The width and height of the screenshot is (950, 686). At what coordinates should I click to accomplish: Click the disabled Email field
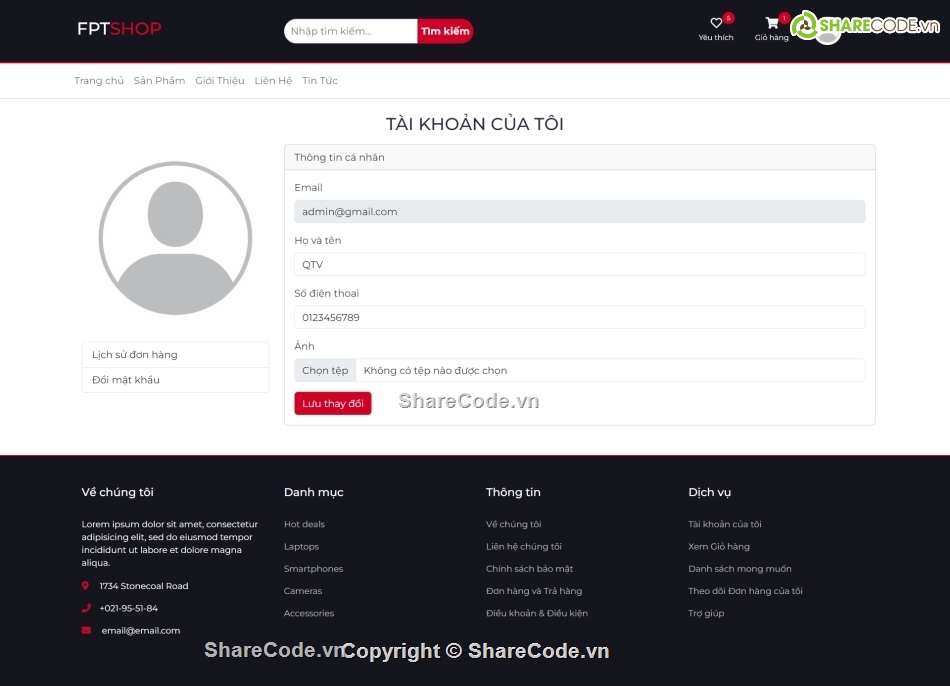click(580, 211)
